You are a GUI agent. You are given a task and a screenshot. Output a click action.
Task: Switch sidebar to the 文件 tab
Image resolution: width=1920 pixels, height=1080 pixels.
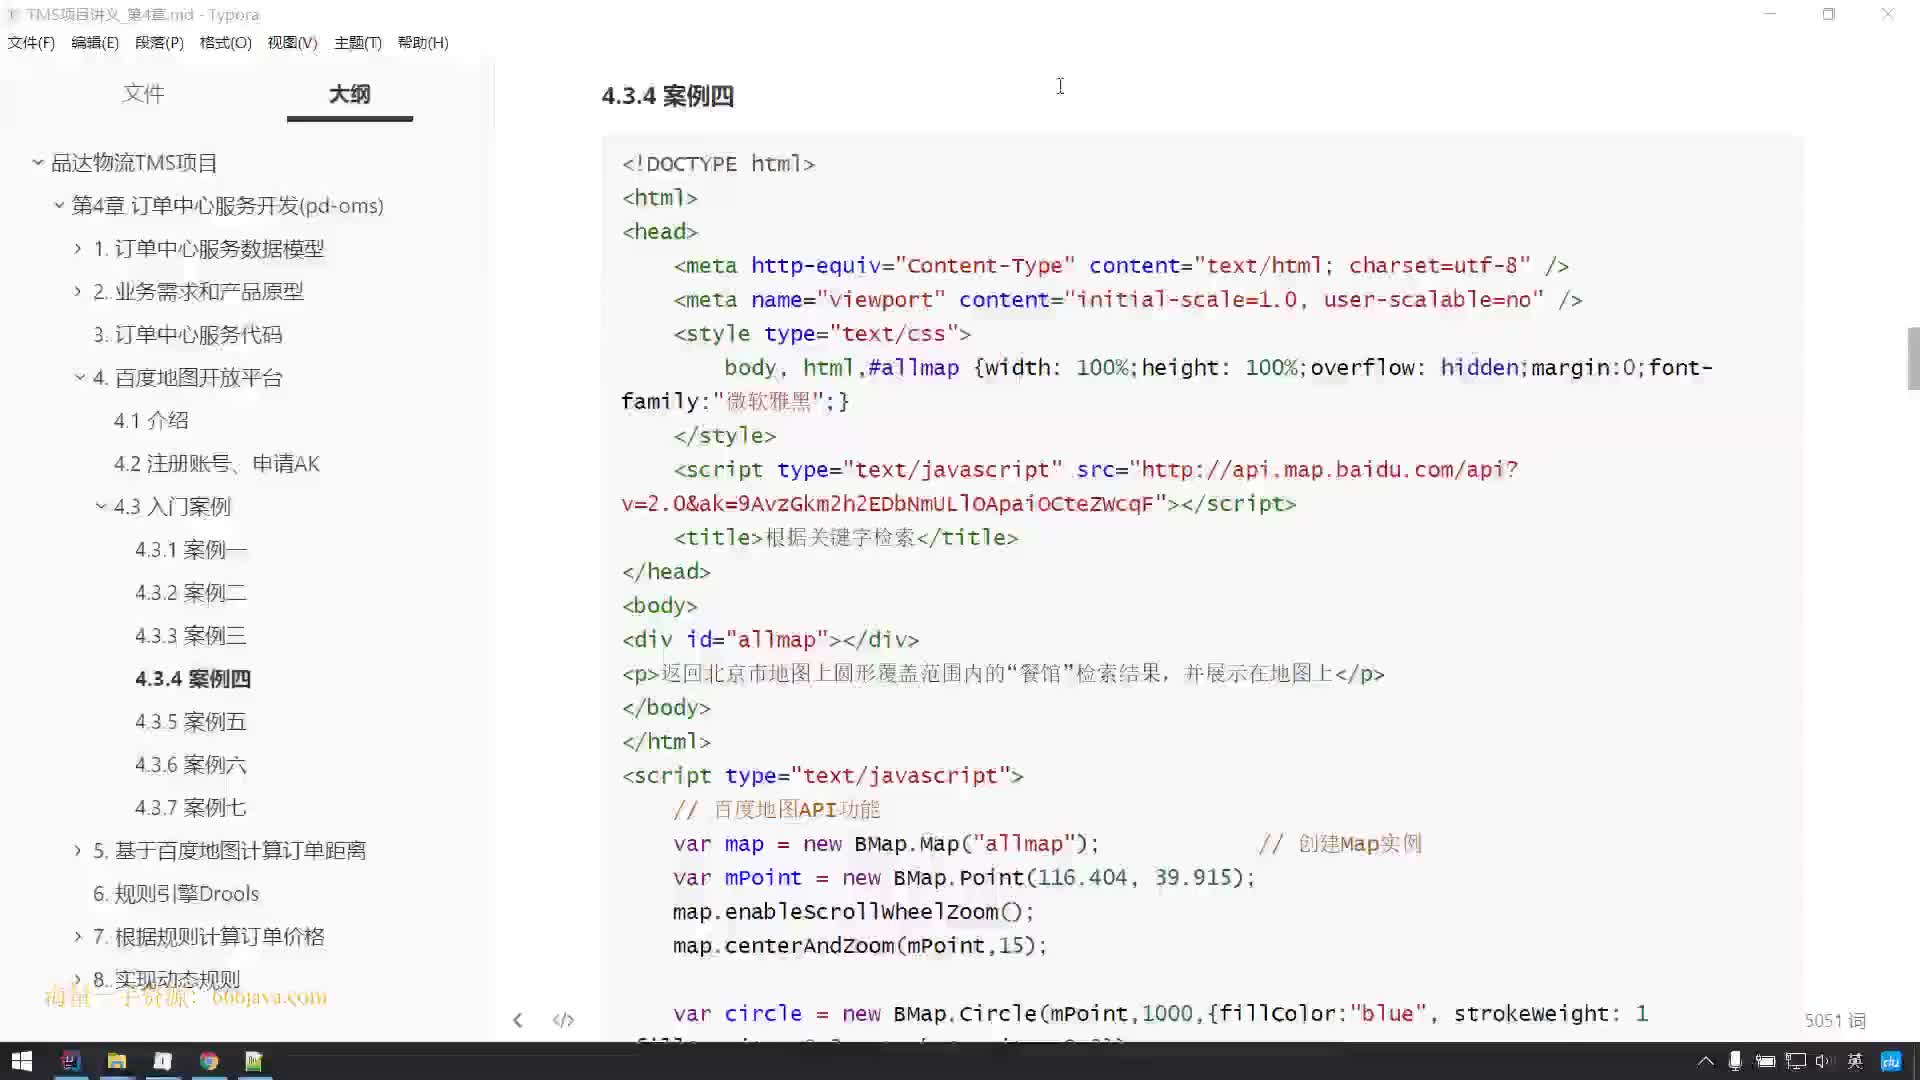[x=143, y=93]
